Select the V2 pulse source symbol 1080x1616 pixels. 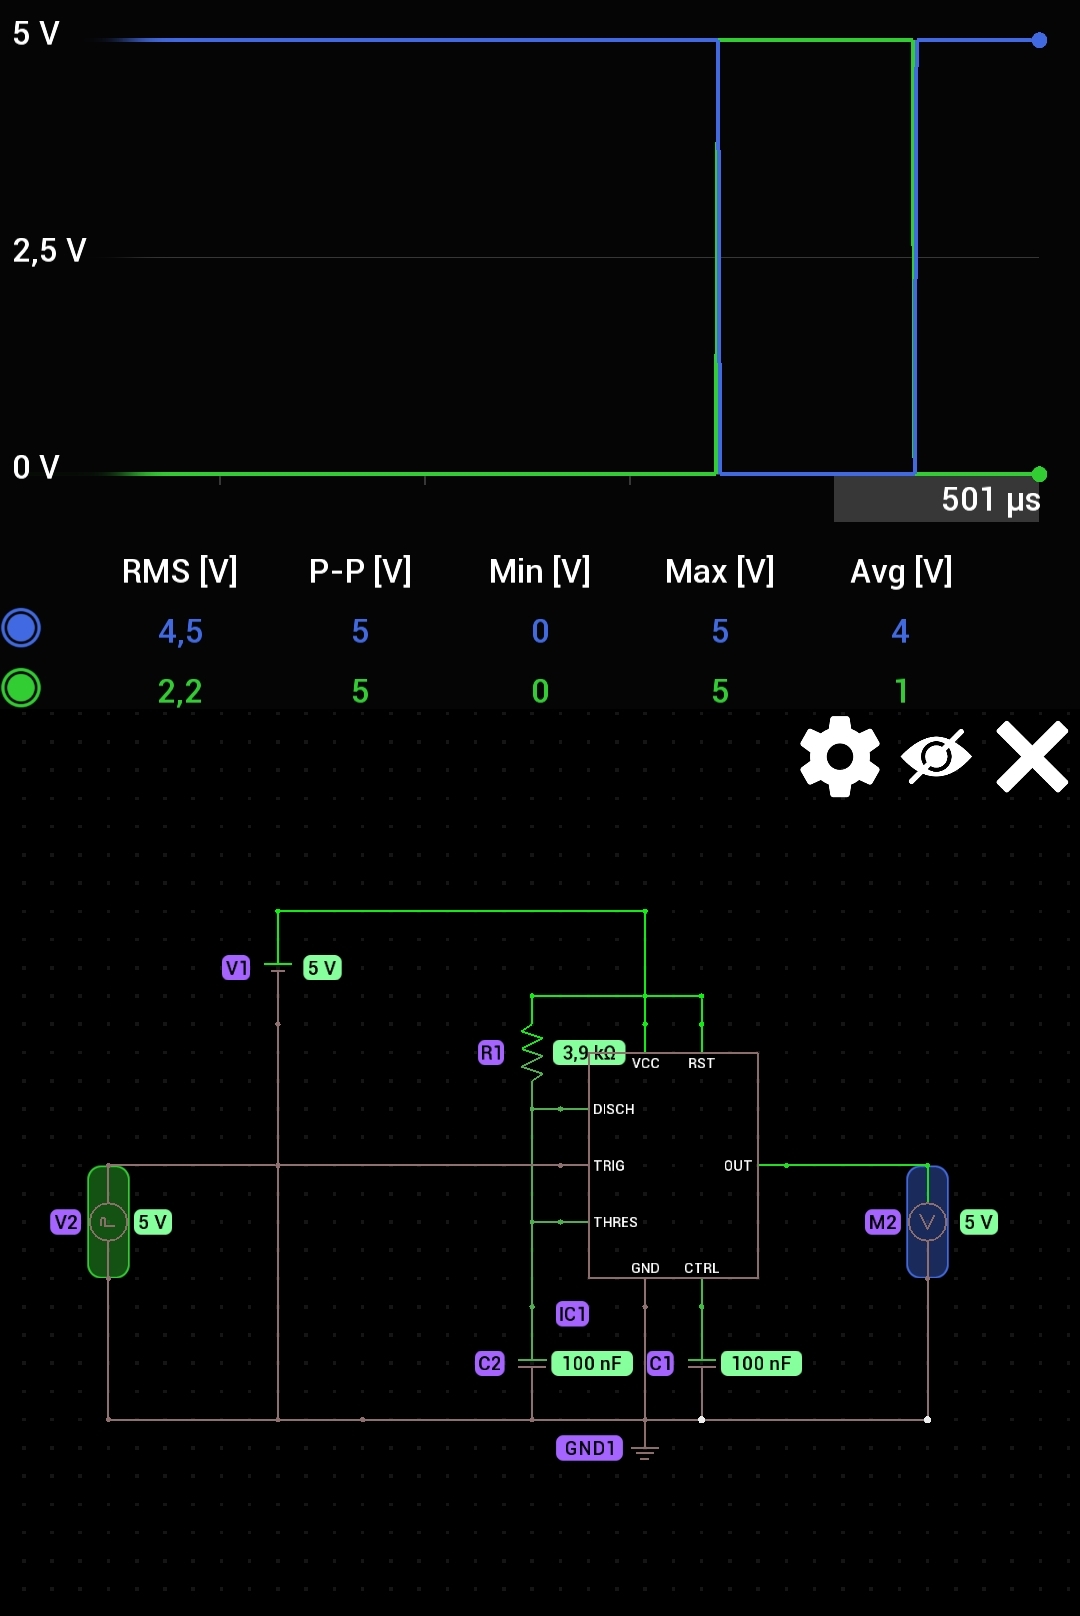click(x=108, y=1221)
